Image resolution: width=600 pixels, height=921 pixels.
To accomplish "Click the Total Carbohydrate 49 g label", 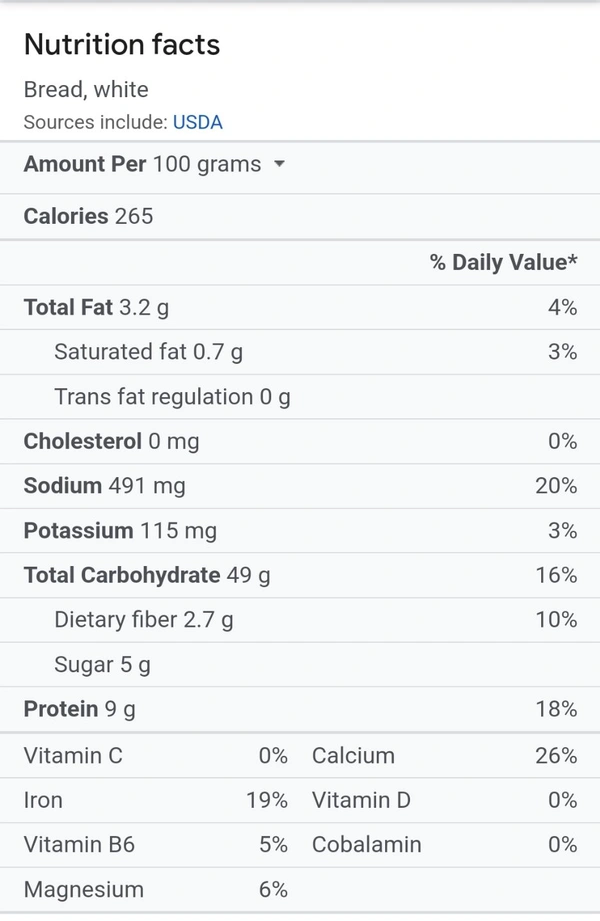I will pos(147,575).
